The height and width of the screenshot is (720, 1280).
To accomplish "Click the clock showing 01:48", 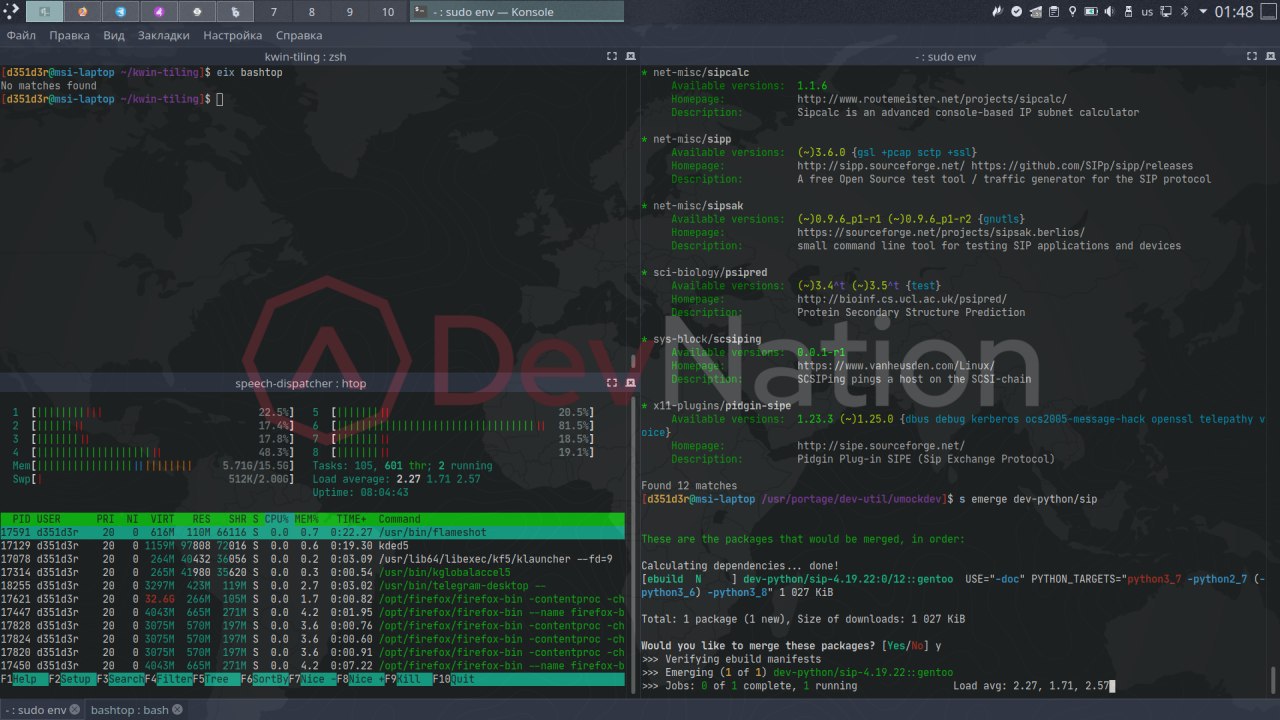I will coord(1234,11).
